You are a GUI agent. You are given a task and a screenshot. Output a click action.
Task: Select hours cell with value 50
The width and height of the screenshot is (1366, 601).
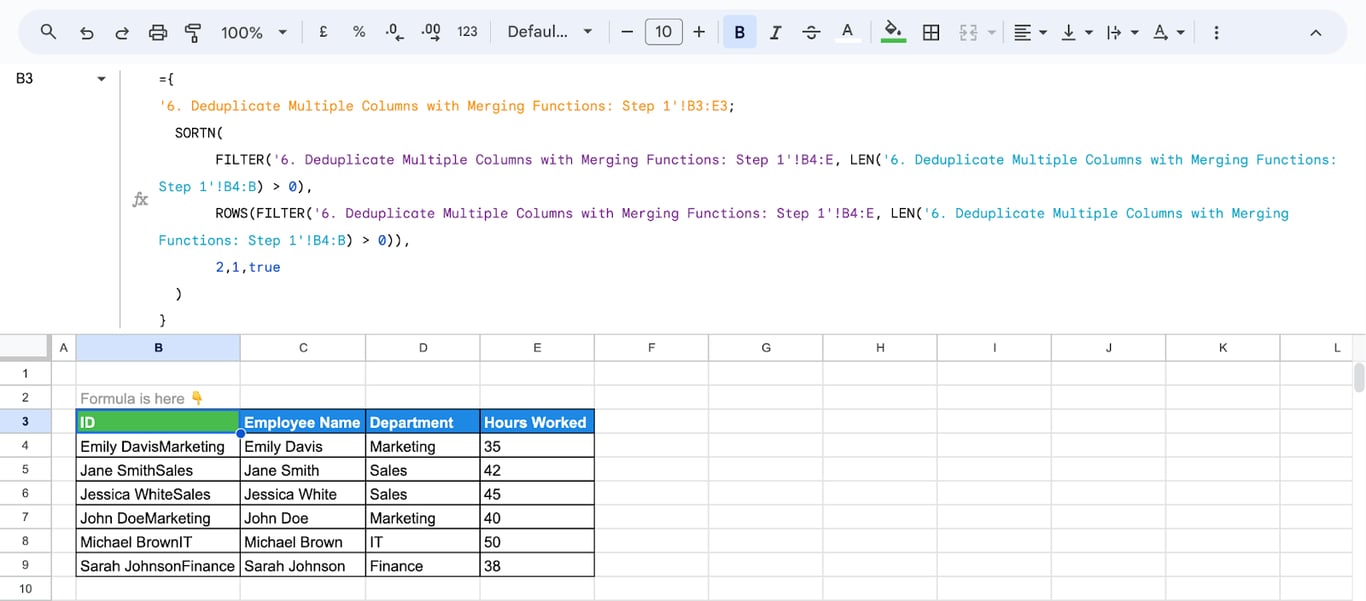point(537,542)
